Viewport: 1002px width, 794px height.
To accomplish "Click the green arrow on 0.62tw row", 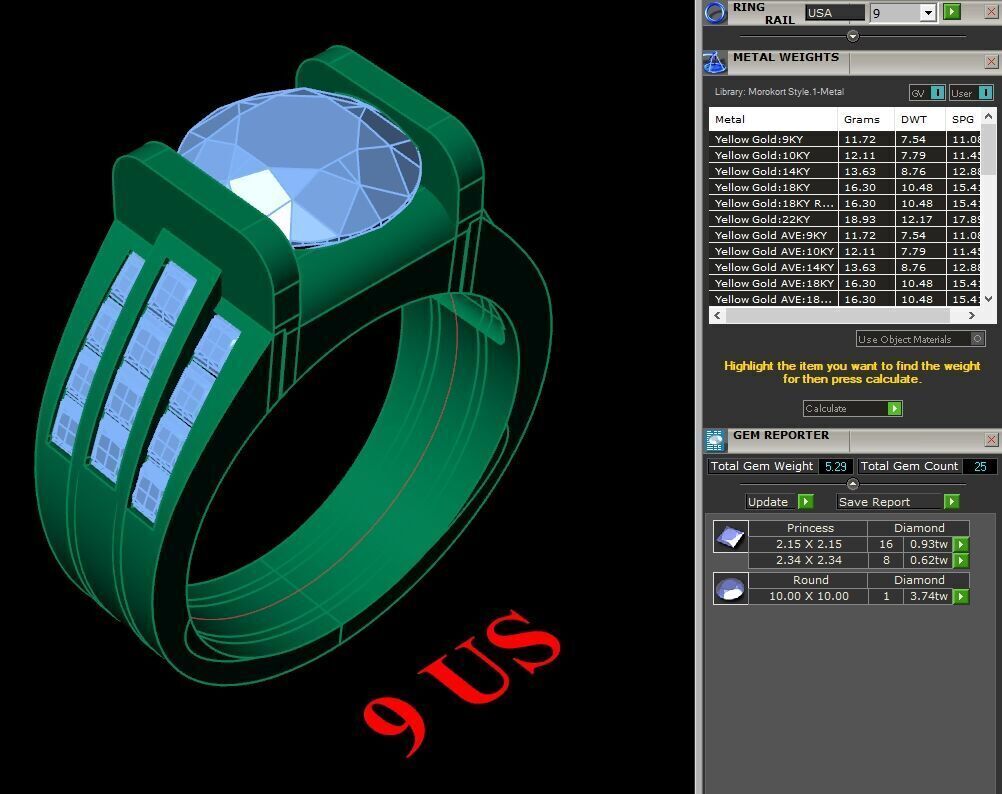I will point(961,560).
